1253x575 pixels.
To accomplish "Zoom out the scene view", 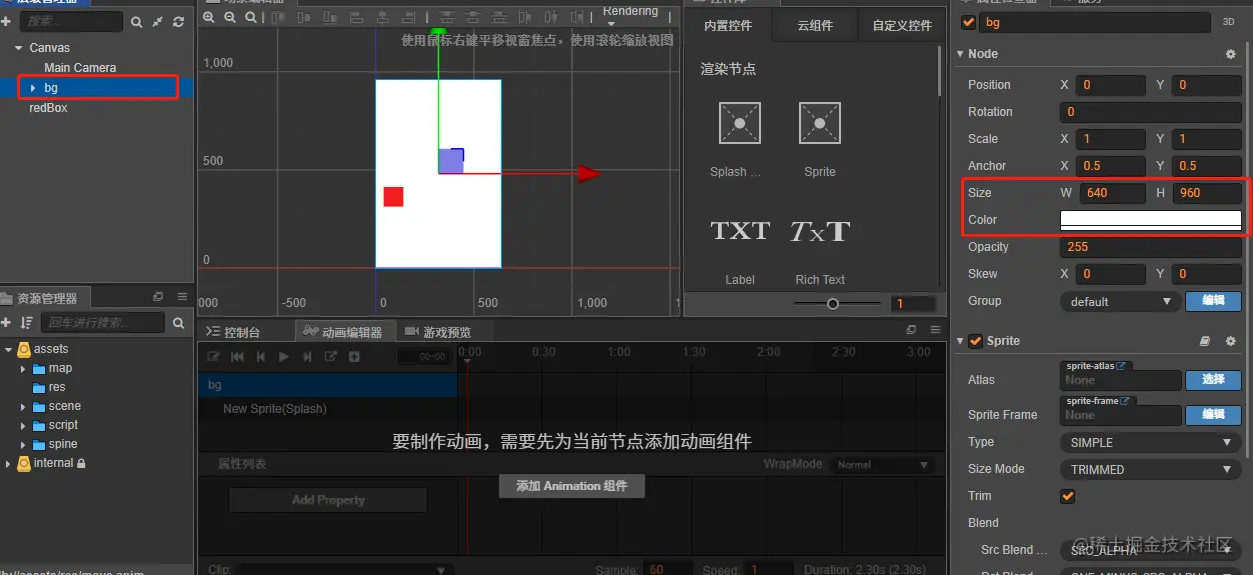I will (x=229, y=18).
